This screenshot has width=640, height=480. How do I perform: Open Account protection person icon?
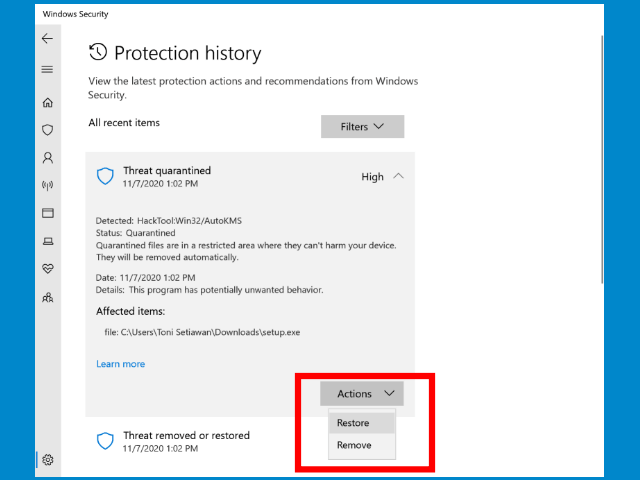click(47, 158)
